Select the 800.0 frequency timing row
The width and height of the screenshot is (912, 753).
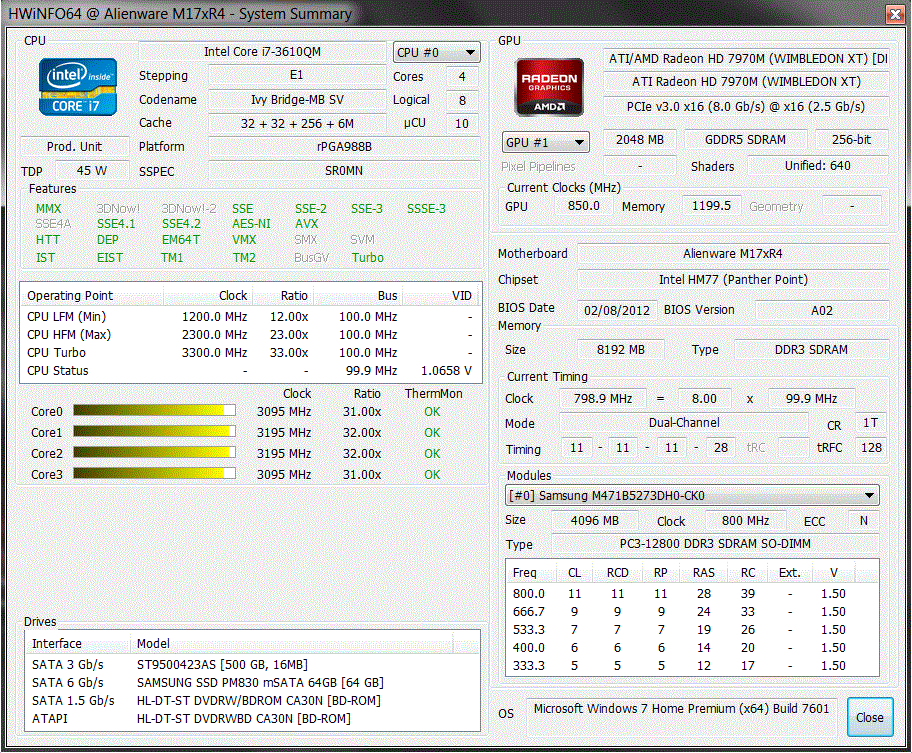pyautogui.click(x=692, y=594)
